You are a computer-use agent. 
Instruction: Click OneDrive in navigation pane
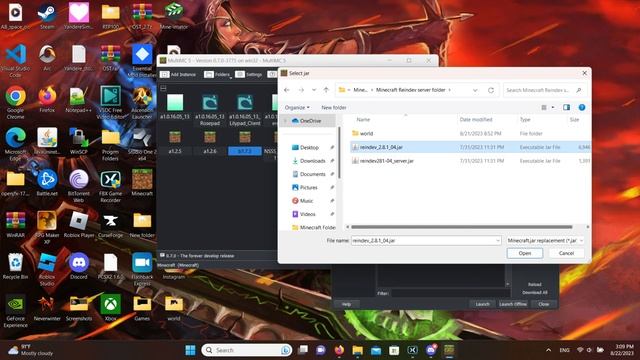310,121
